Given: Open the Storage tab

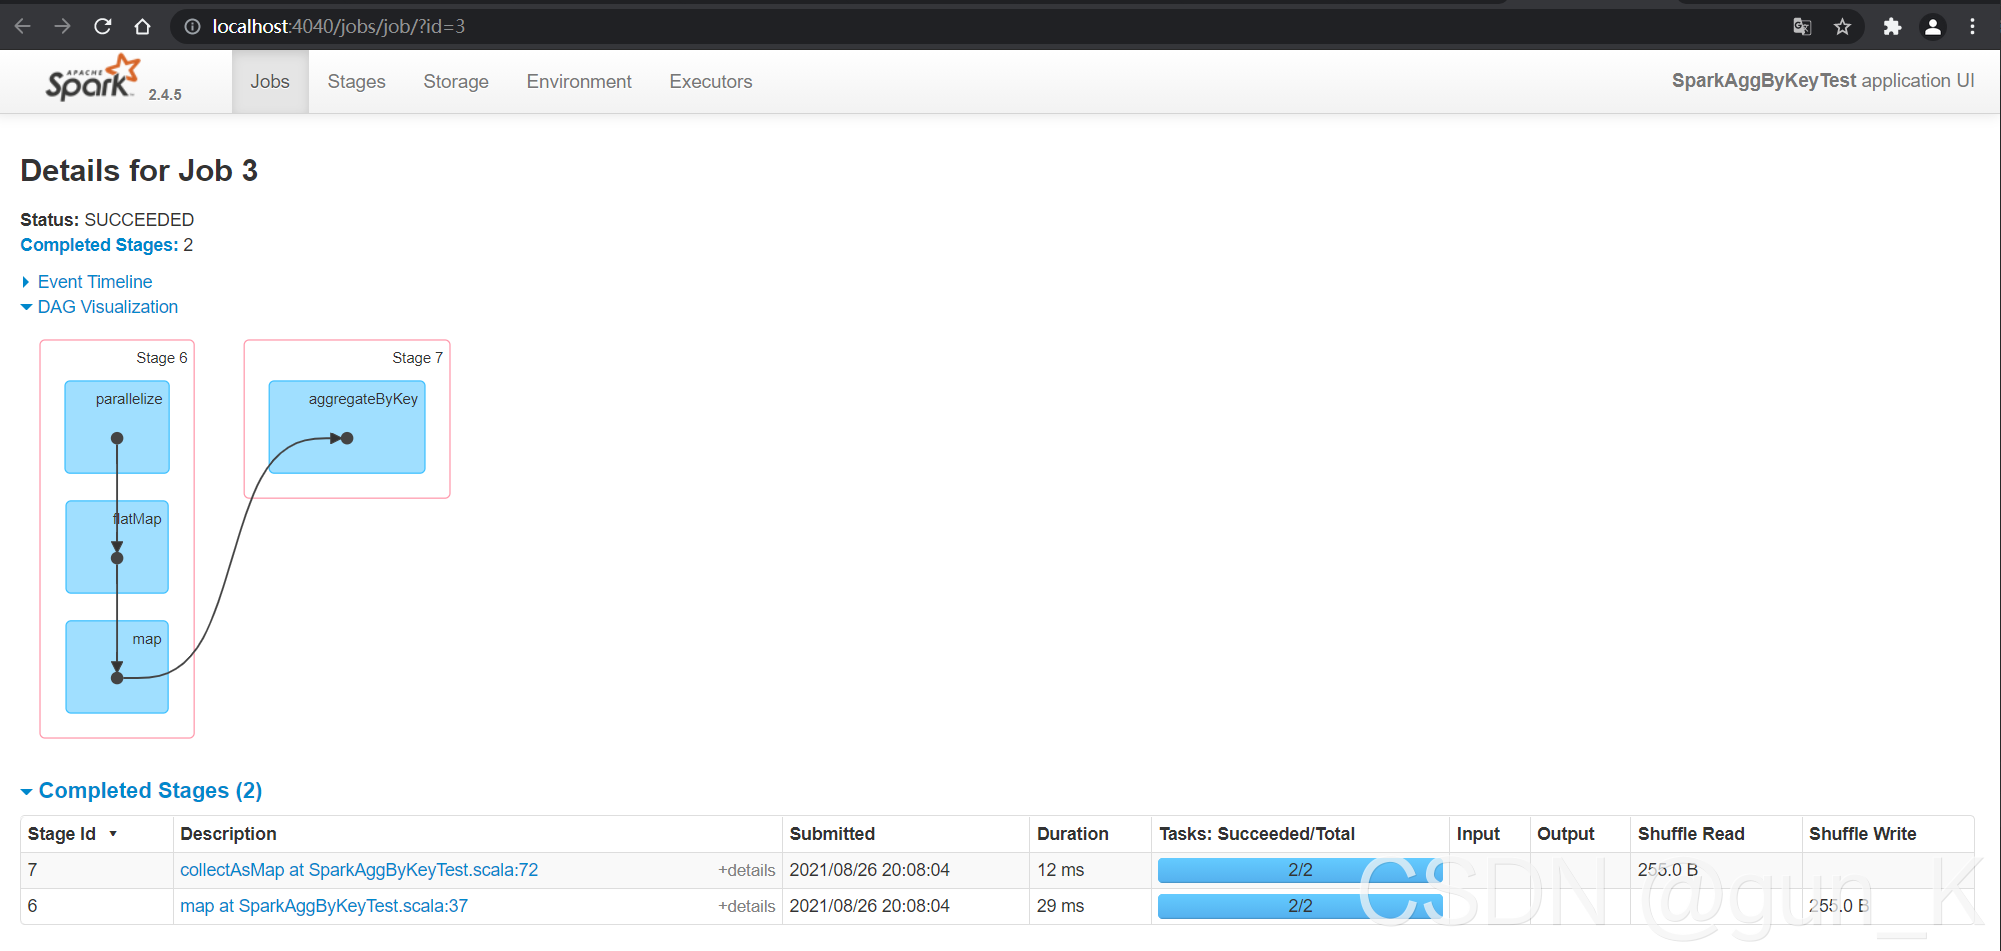Looking at the screenshot, I should click(x=456, y=82).
